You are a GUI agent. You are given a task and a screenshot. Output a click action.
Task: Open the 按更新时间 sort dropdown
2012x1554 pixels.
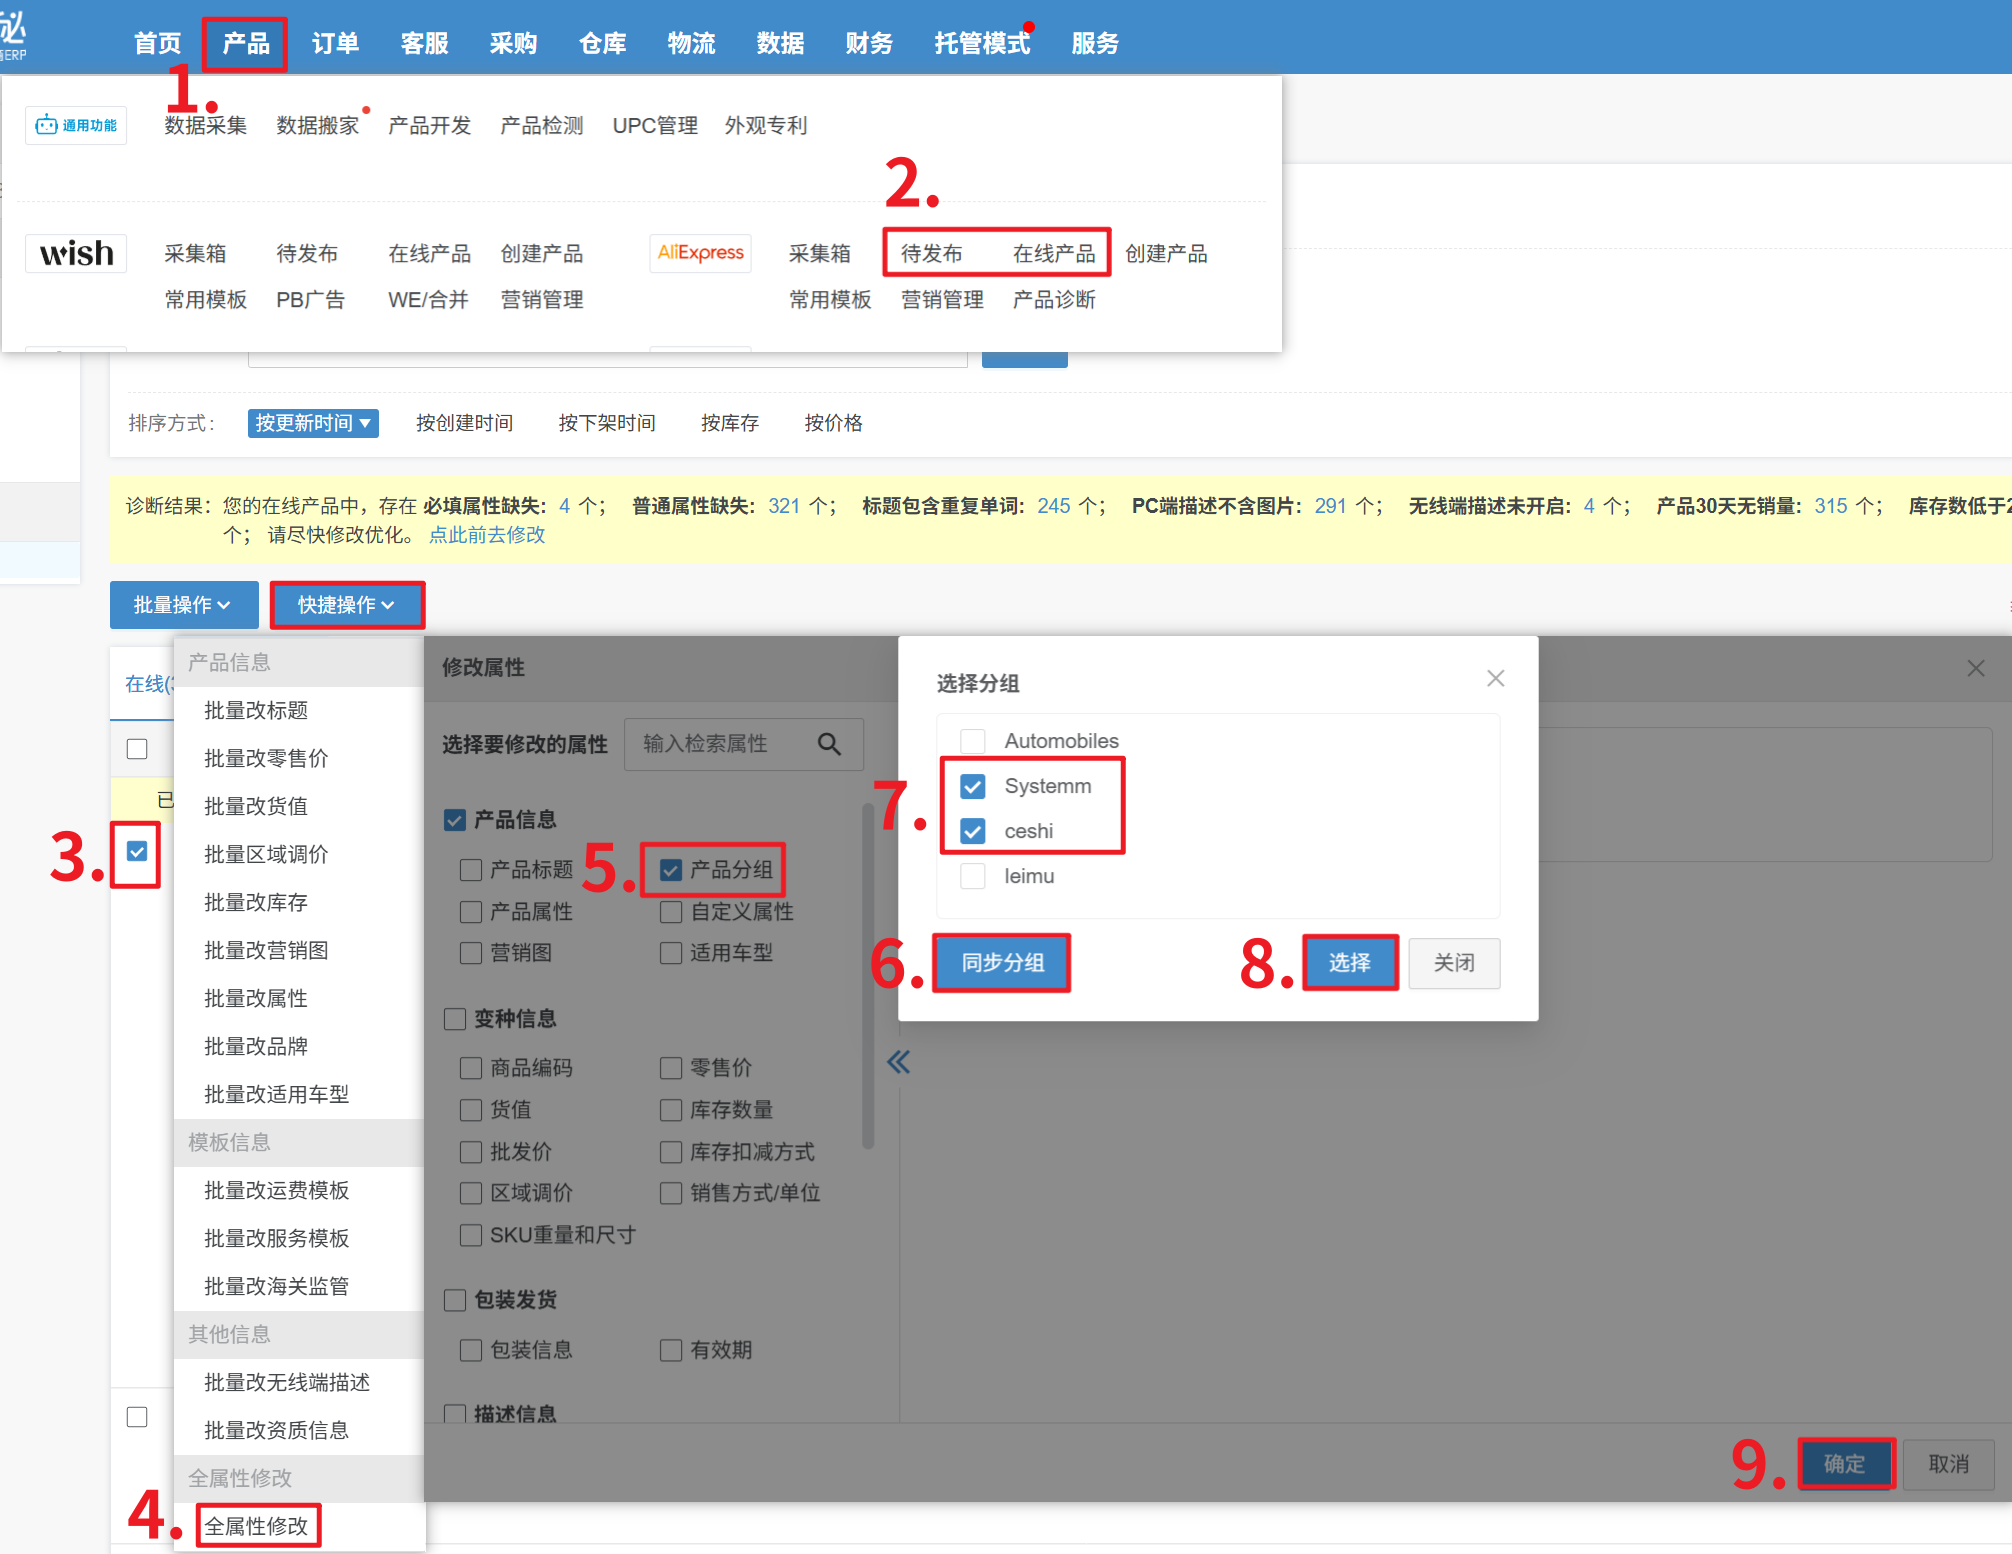pyautogui.click(x=313, y=423)
